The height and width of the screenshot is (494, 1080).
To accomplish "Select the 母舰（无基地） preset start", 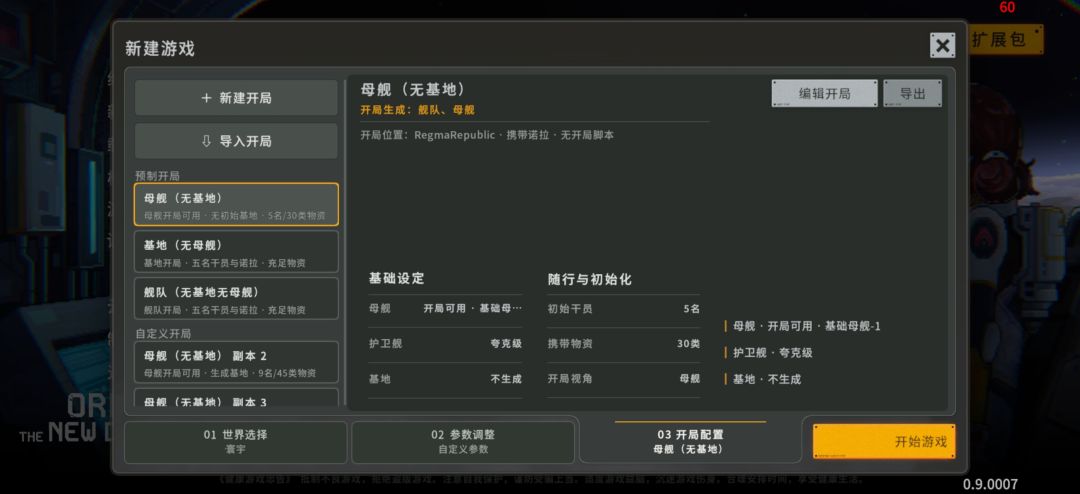I will pos(236,205).
